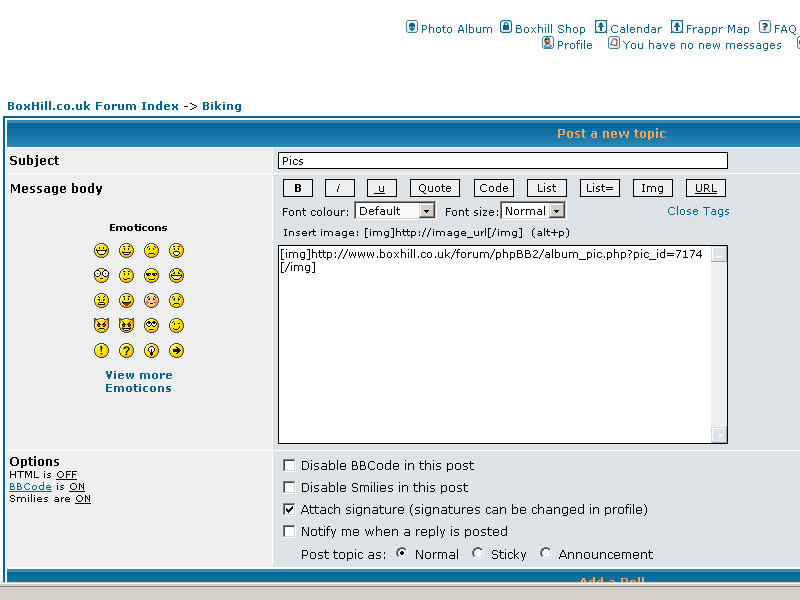The width and height of the screenshot is (800, 600).
Task: Uncheck the Attach signature checkbox
Action: pos(289,509)
